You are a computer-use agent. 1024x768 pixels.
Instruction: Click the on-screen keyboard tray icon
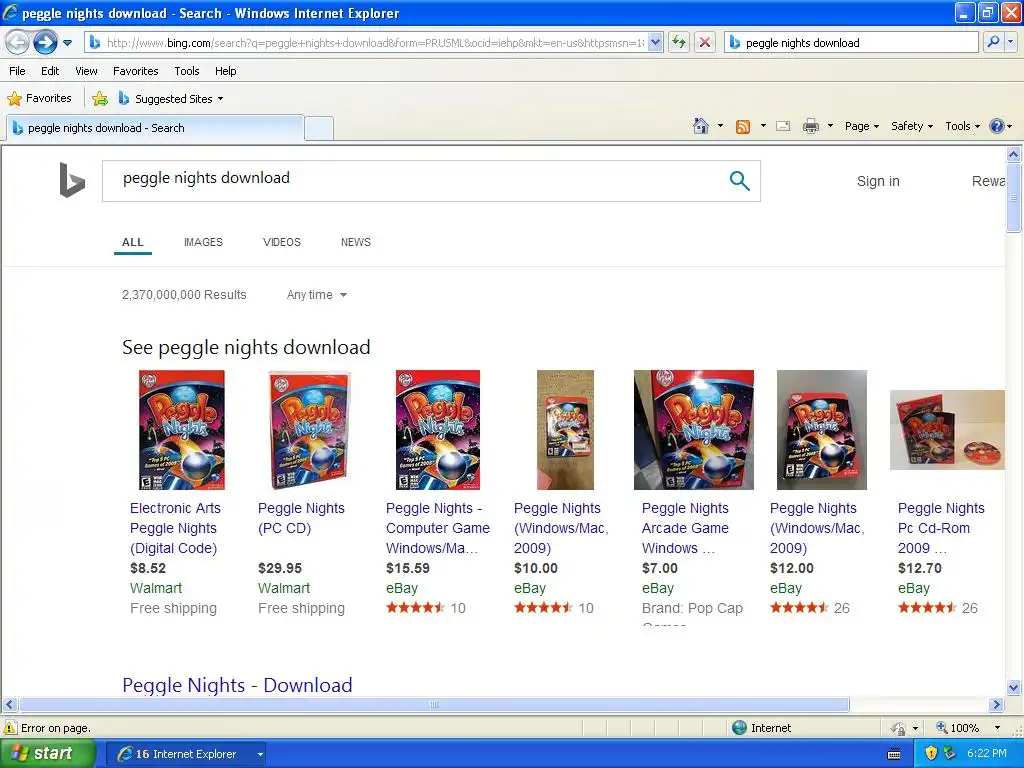tap(894, 754)
